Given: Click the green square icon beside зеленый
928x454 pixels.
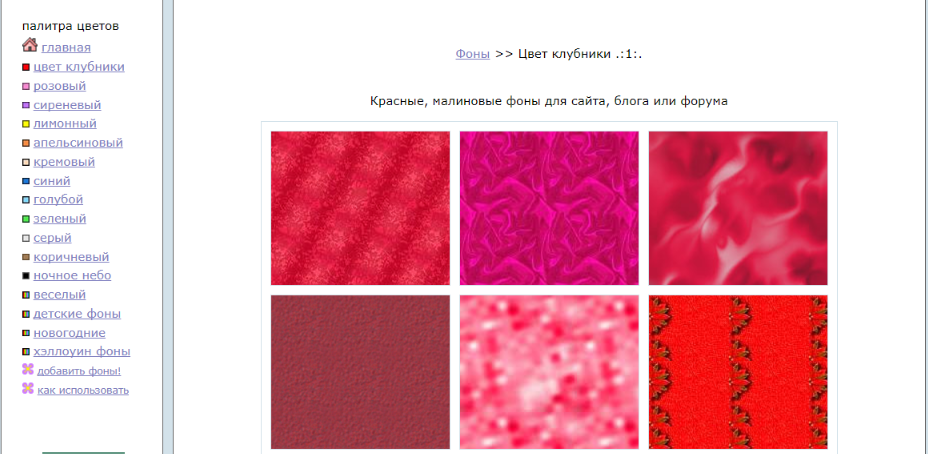Looking at the screenshot, I should (x=26, y=219).
